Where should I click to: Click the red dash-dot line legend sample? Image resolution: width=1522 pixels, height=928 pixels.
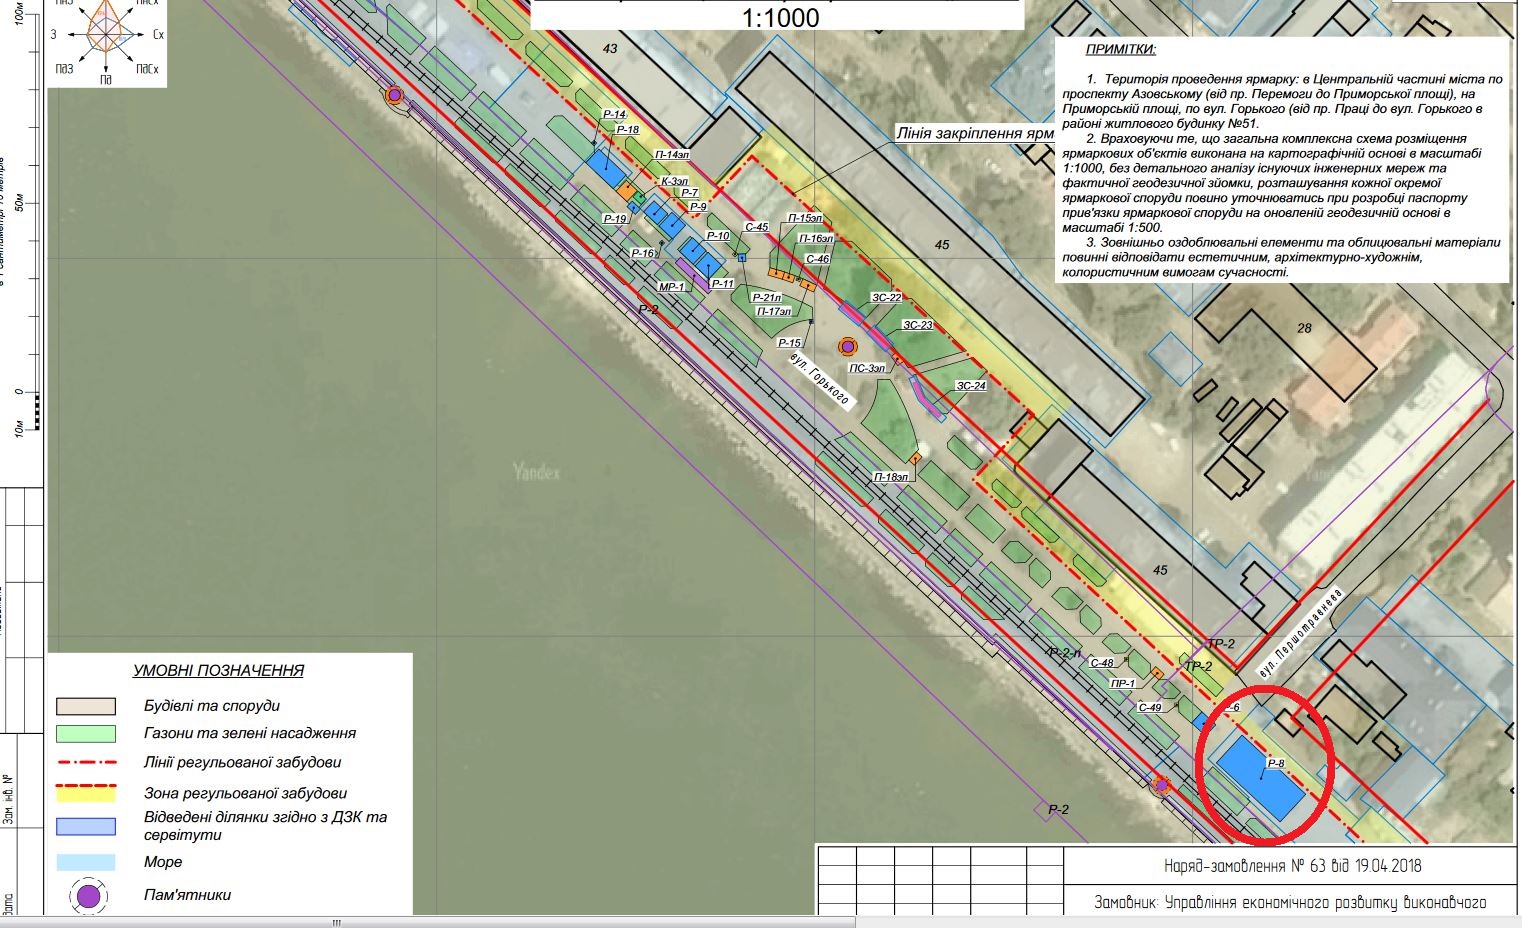pos(86,762)
